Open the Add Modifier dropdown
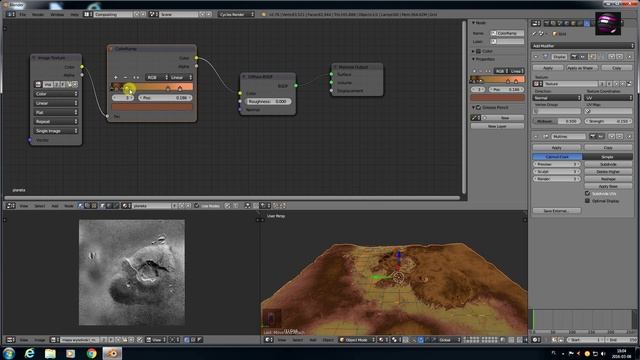Image resolution: width=640 pixels, height=360 pixels. point(582,46)
